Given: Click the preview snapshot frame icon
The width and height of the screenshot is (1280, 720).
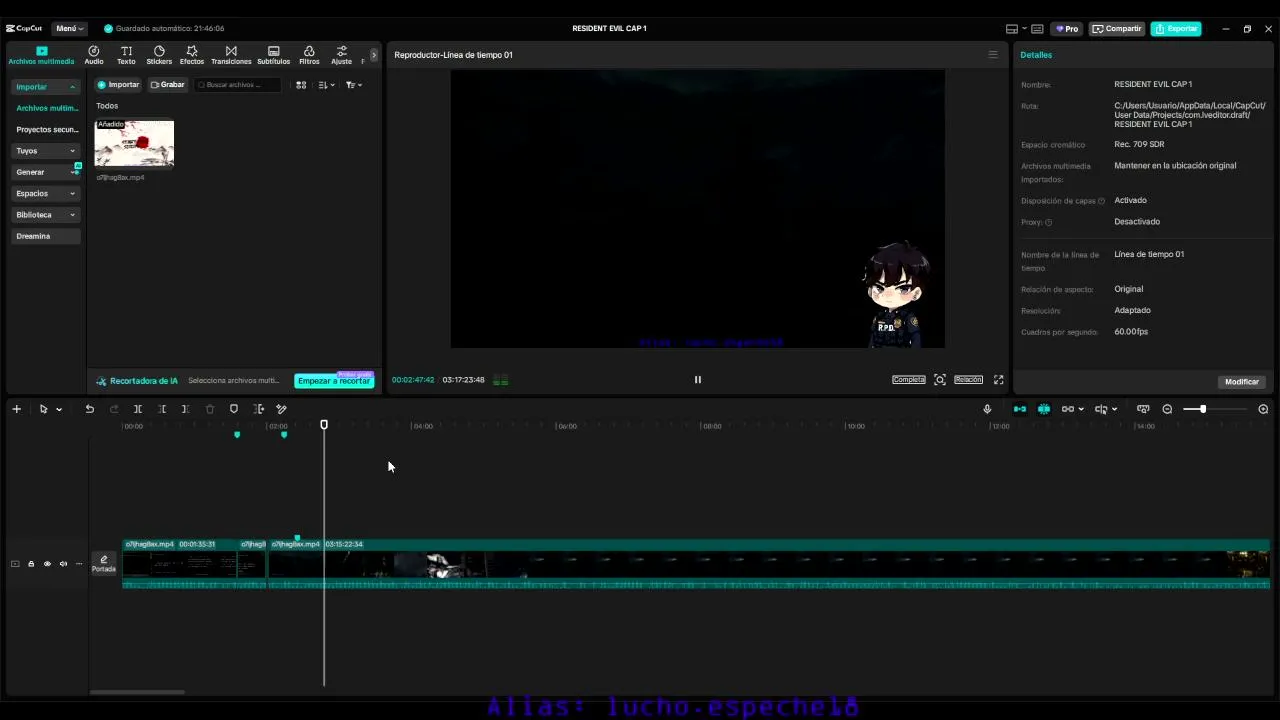Looking at the screenshot, I should click(x=940, y=380).
